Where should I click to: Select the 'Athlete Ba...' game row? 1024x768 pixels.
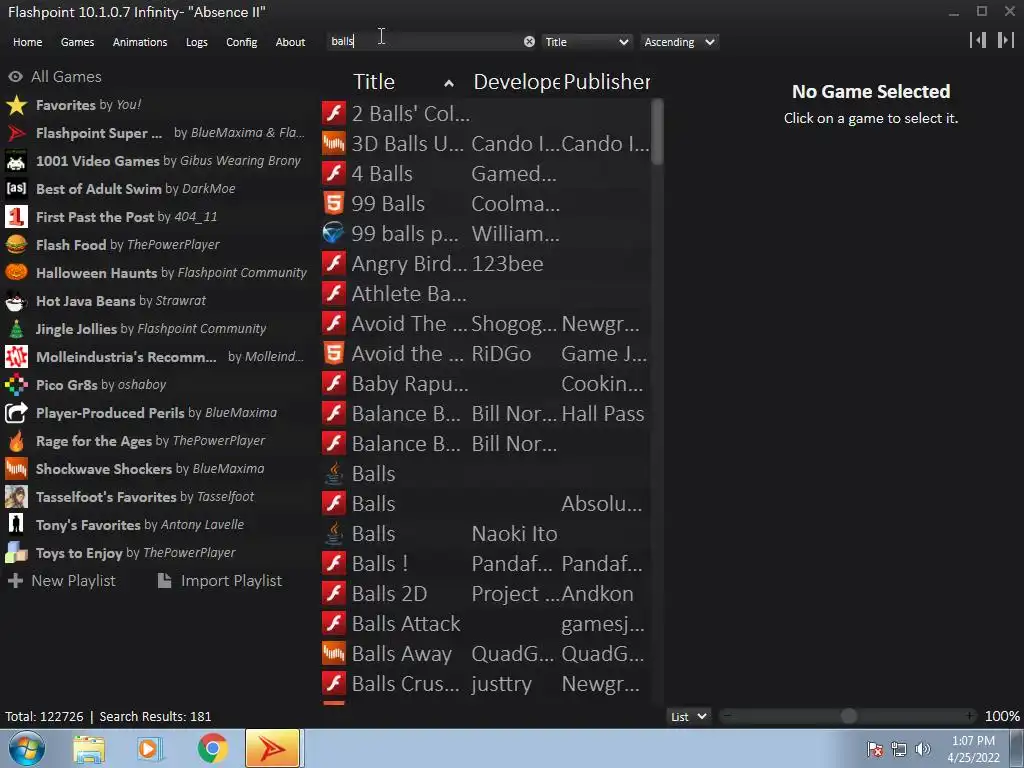coord(486,294)
